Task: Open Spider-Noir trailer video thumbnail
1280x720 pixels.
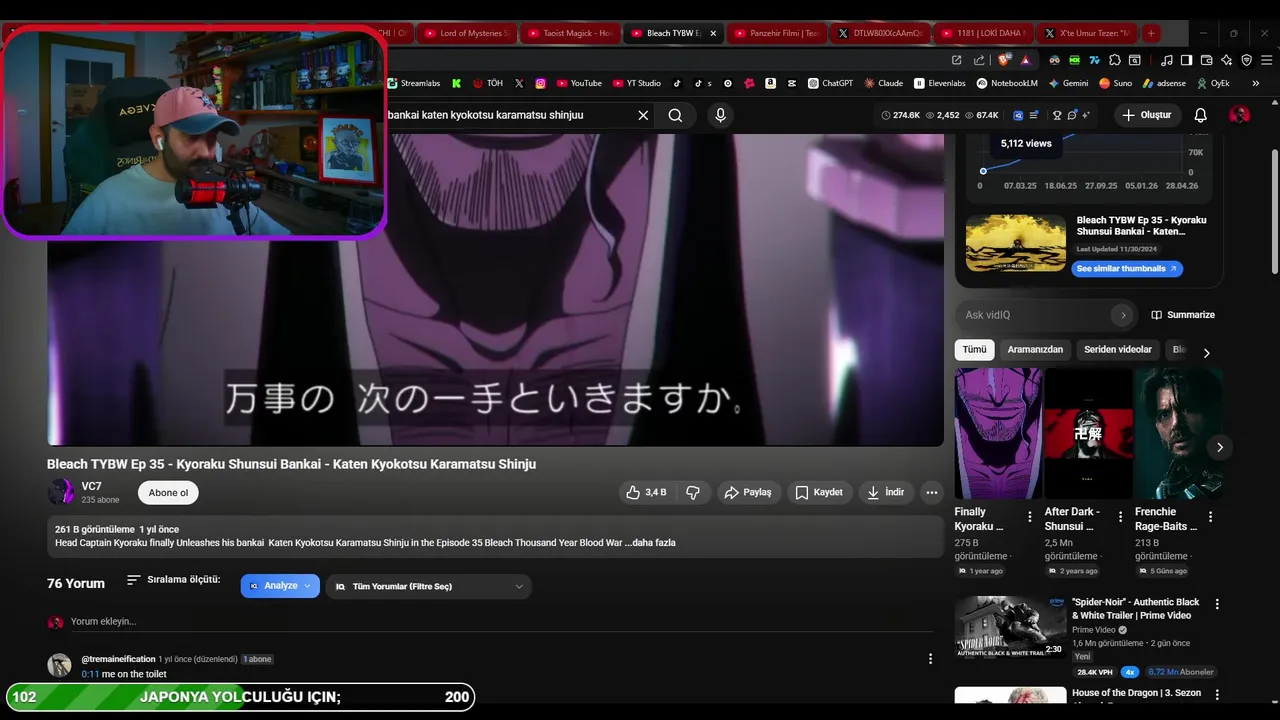Action: (1010, 627)
